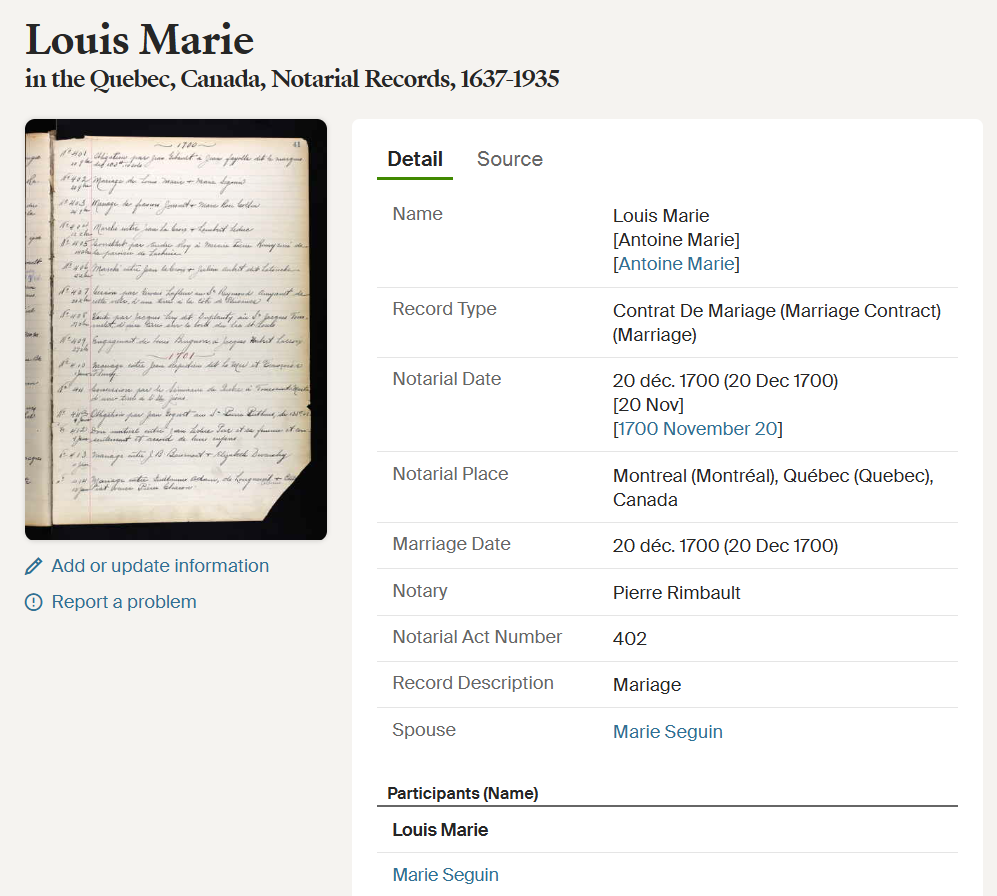Click the page title "Louis Marie"
Image resolution: width=997 pixels, height=896 pixels.
(137, 40)
